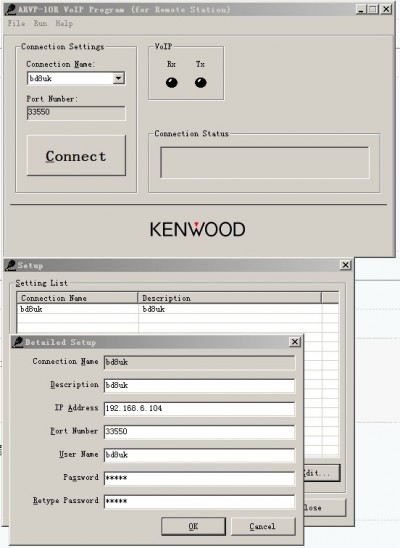Minimize the ARVP-10R main window
This screenshot has height=548, width=400.
click(x=361, y=9)
